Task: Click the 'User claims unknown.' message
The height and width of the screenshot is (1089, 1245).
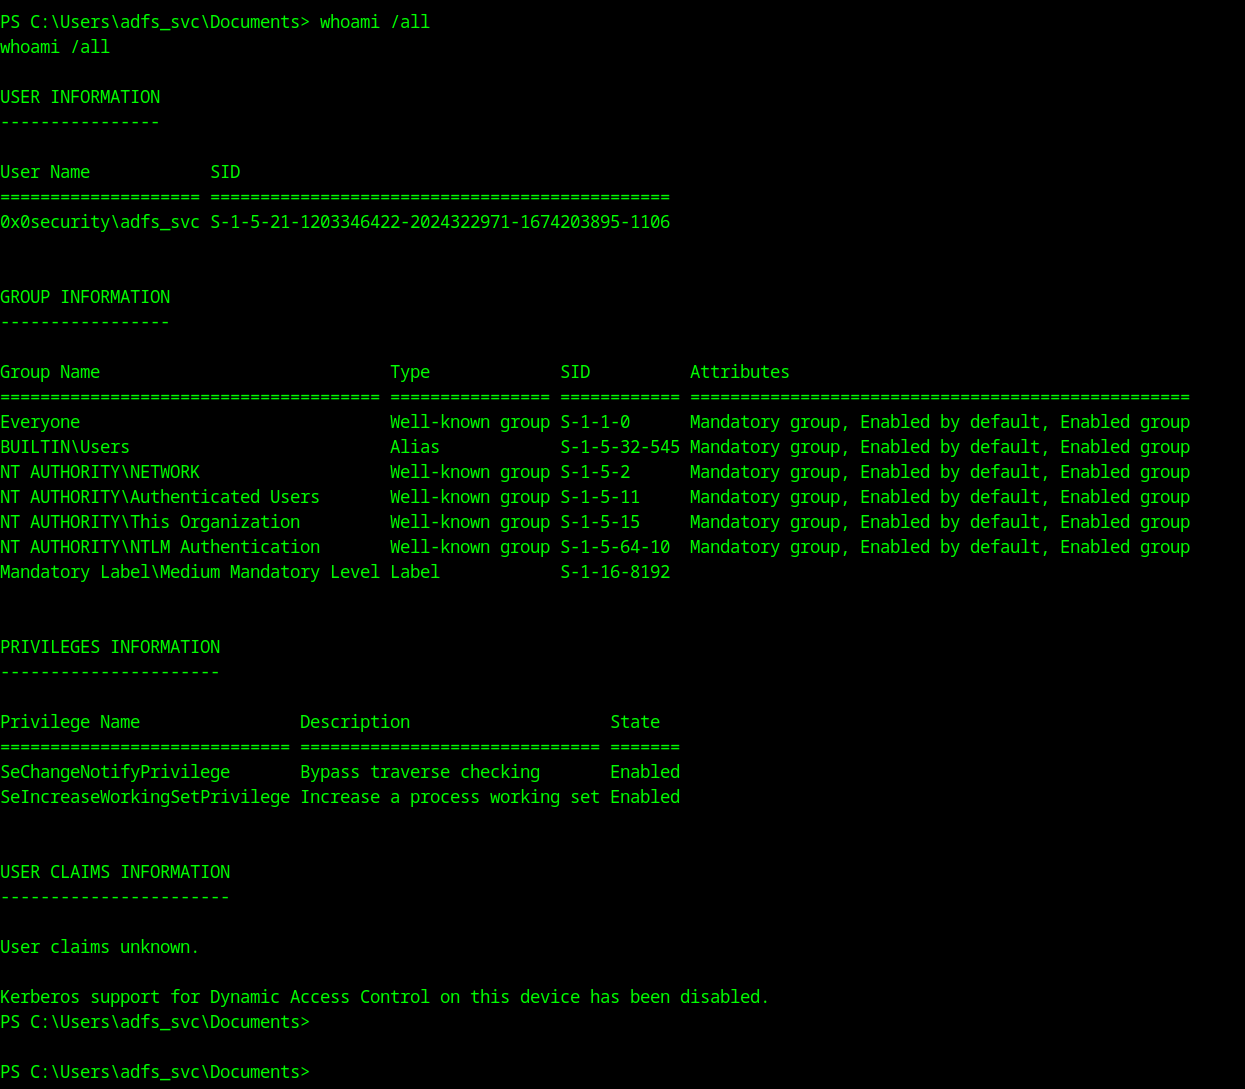Action: pyautogui.click(x=100, y=947)
